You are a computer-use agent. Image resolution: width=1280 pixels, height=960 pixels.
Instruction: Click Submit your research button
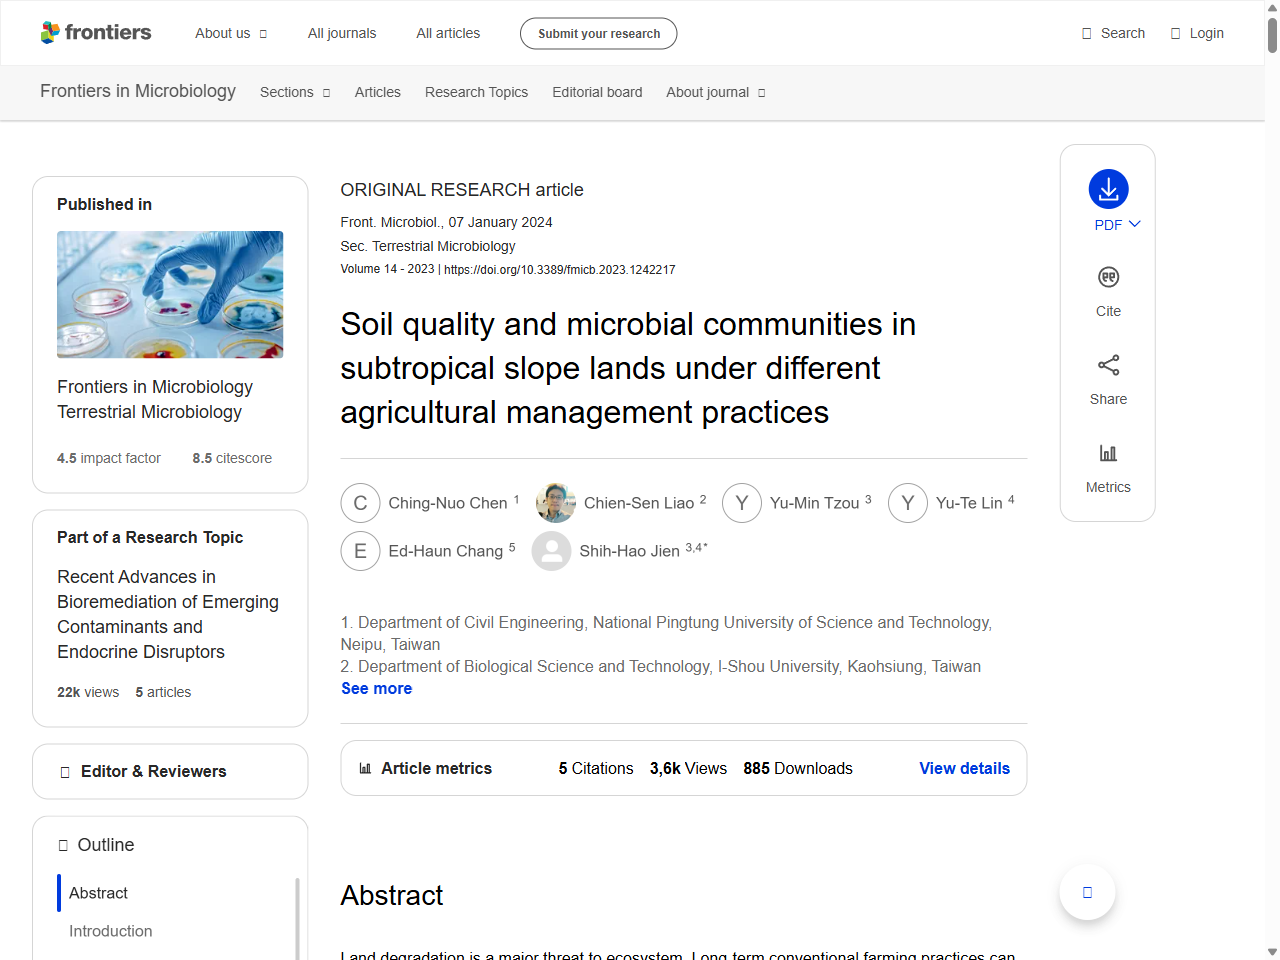(x=598, y=33)
